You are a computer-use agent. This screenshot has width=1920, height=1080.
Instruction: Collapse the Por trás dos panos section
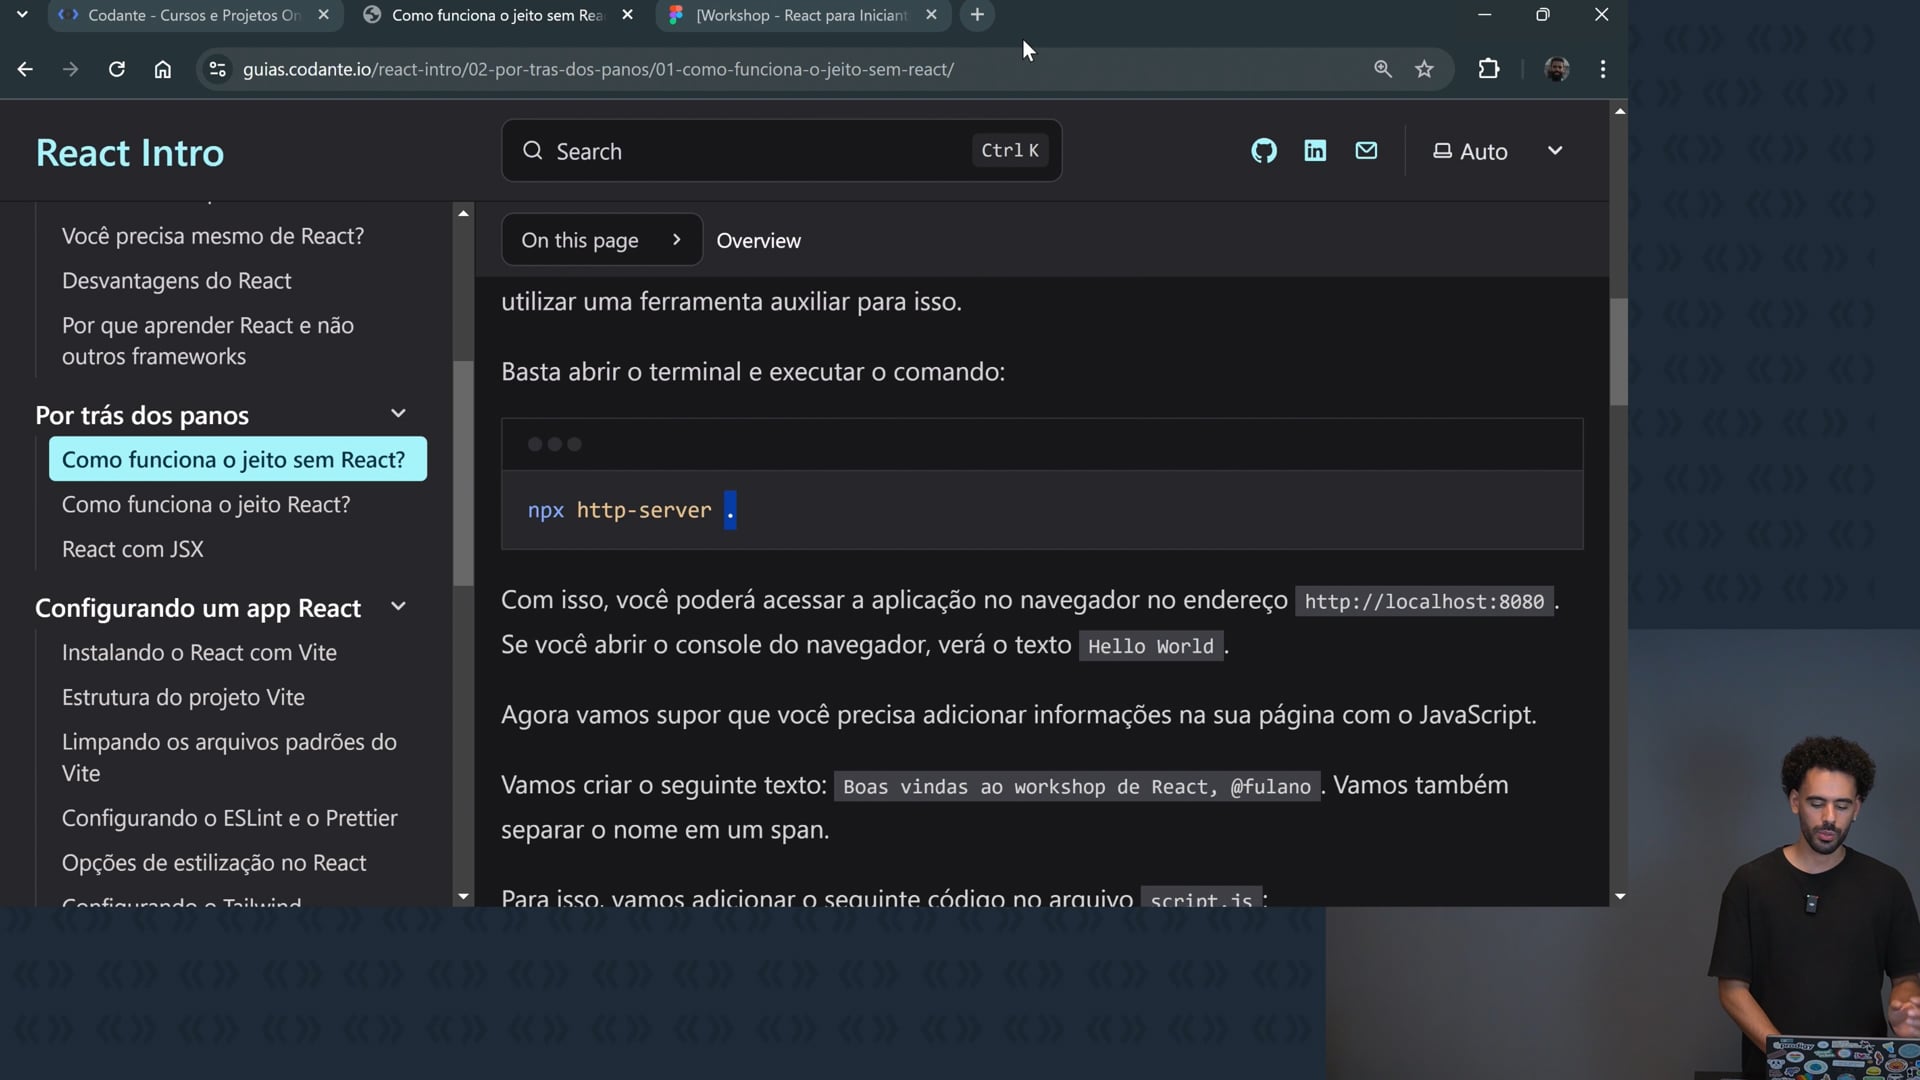click(x=398, y=414)
